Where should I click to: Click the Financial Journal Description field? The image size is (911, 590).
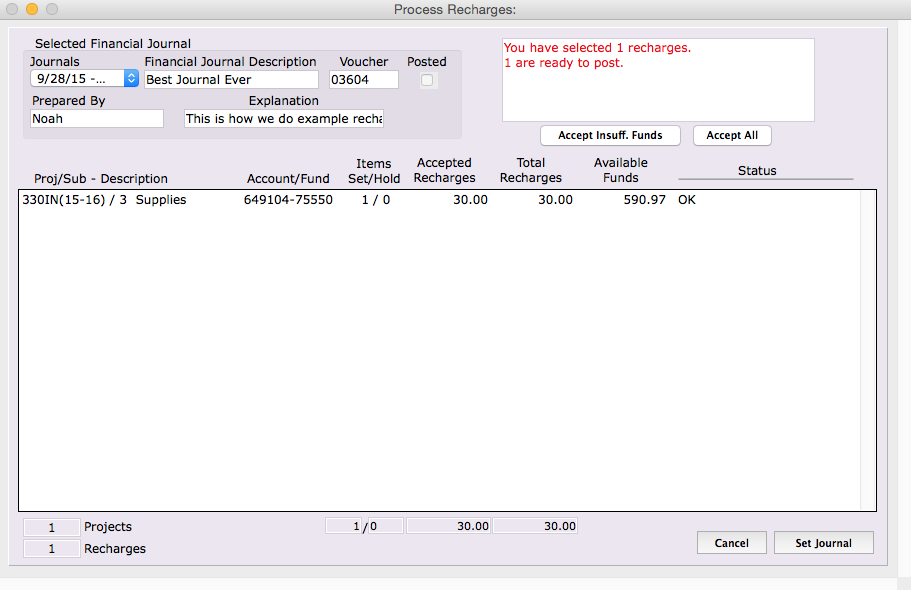point(231,80)
